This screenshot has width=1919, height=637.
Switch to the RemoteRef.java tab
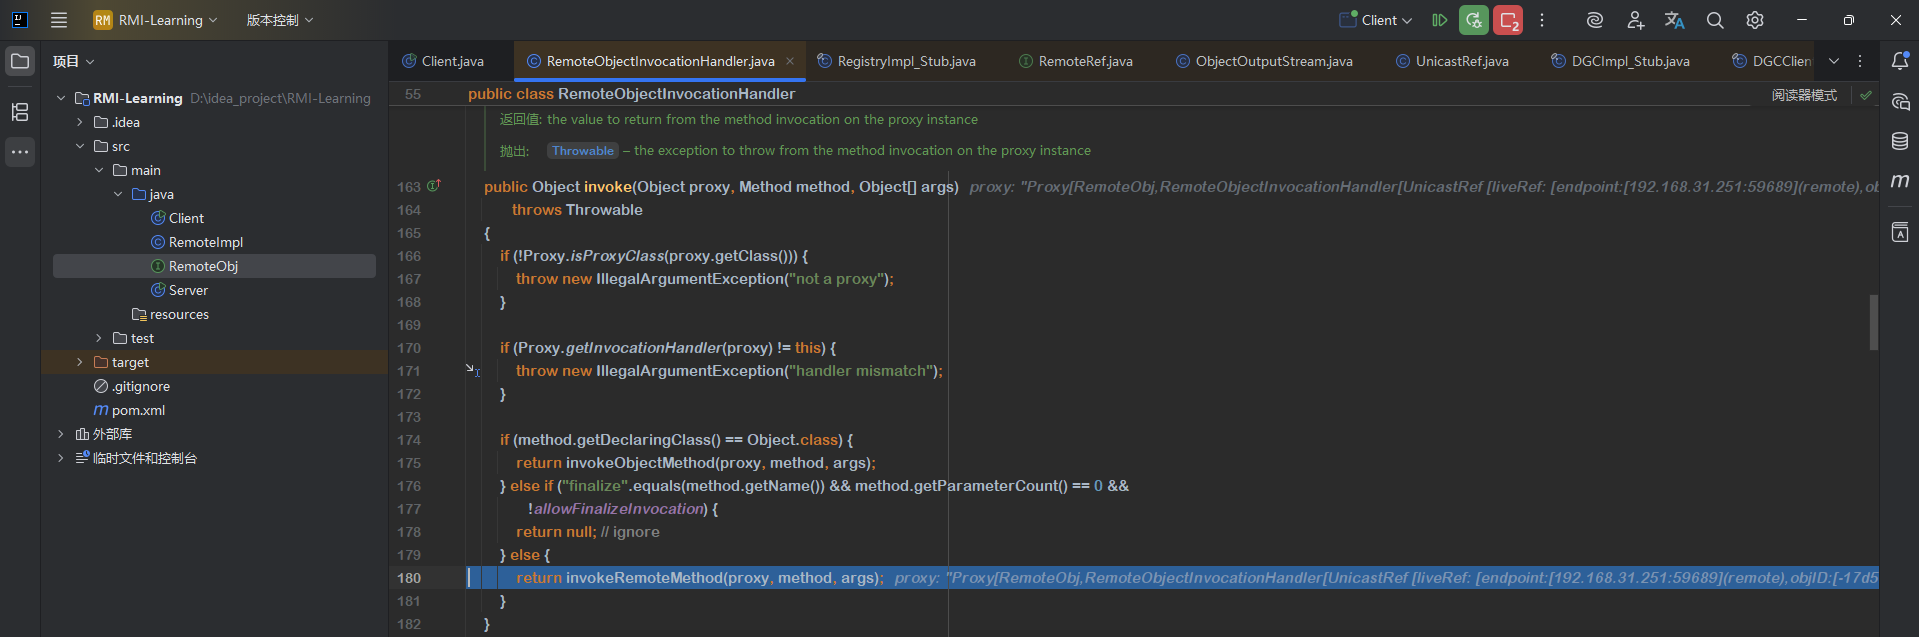pos(1085,61)
